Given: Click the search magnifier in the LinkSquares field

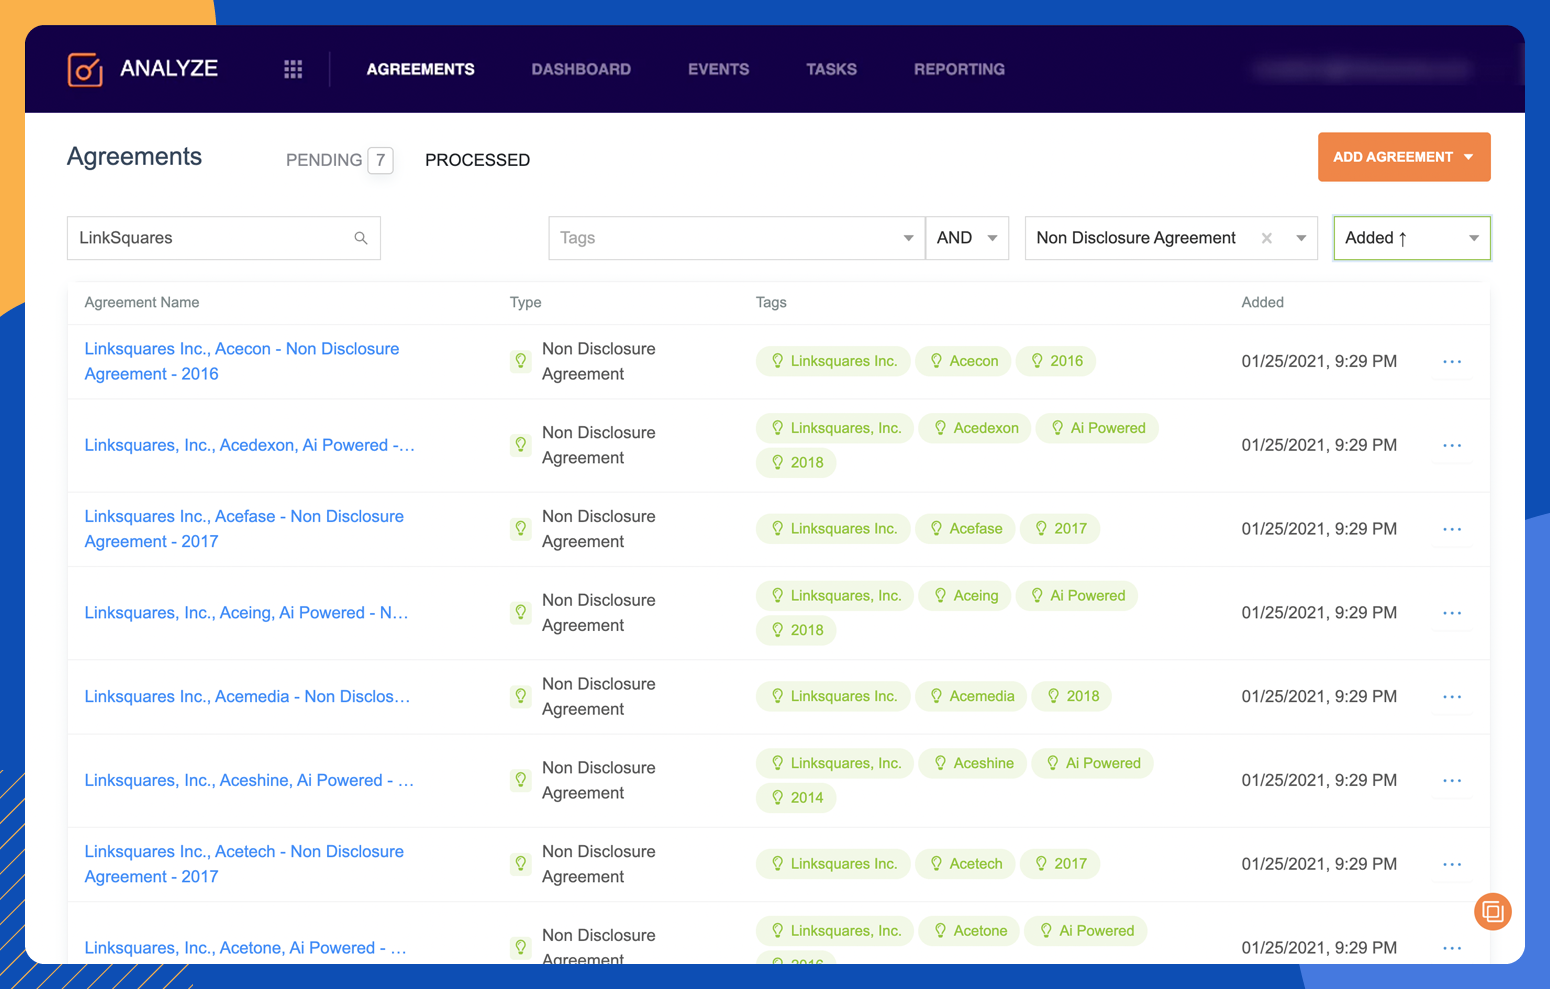Looking at the screenshot, I should point(360,238).
